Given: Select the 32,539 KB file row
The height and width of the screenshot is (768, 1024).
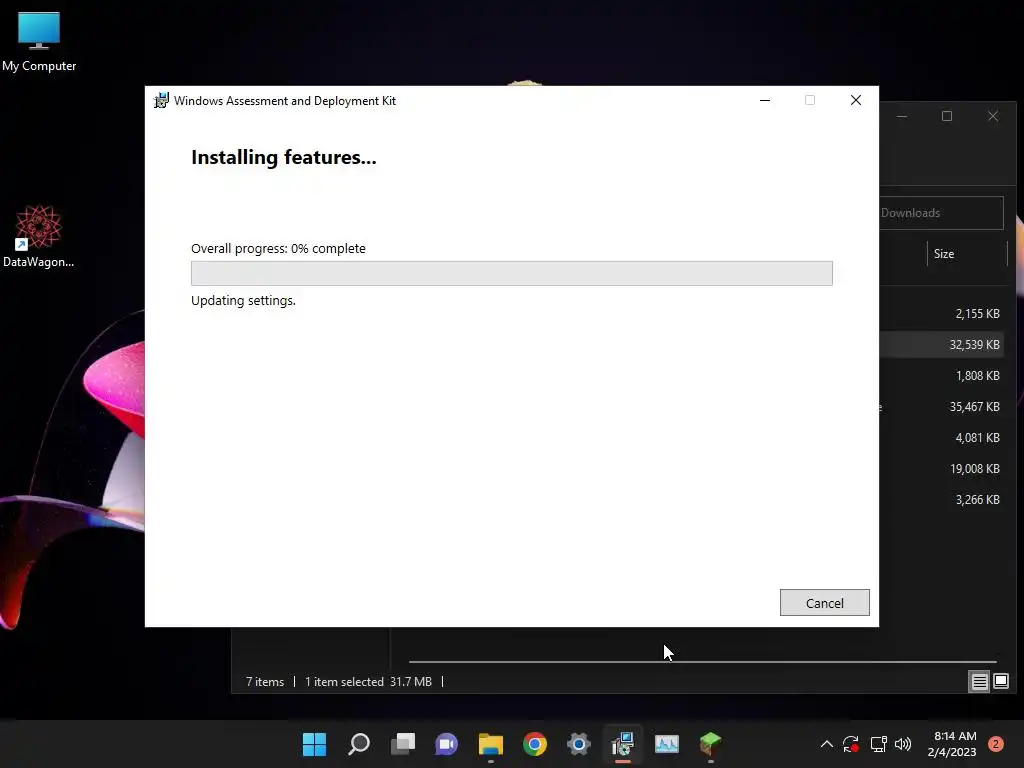Looking at the screenshot, I should [x=942, y=344].
